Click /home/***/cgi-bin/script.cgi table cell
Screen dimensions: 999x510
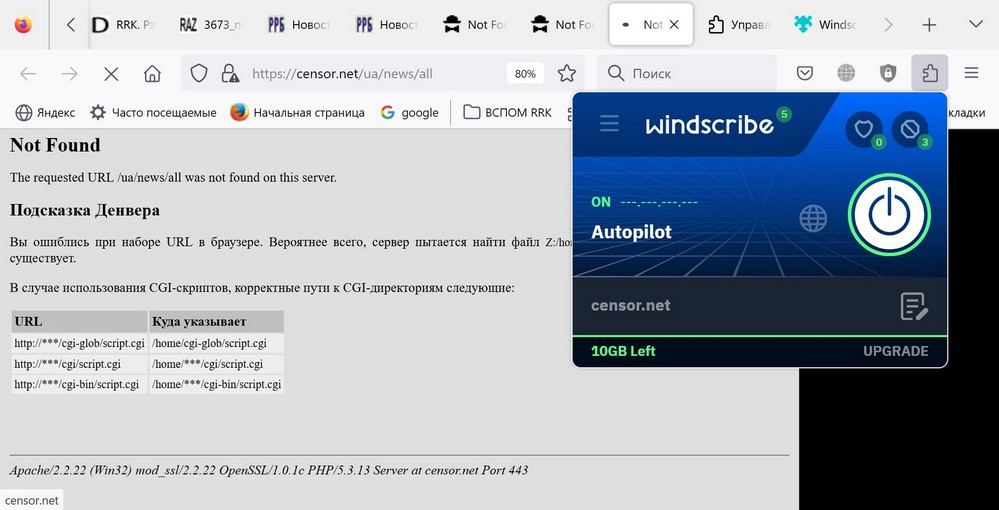(x=217, y=384)
